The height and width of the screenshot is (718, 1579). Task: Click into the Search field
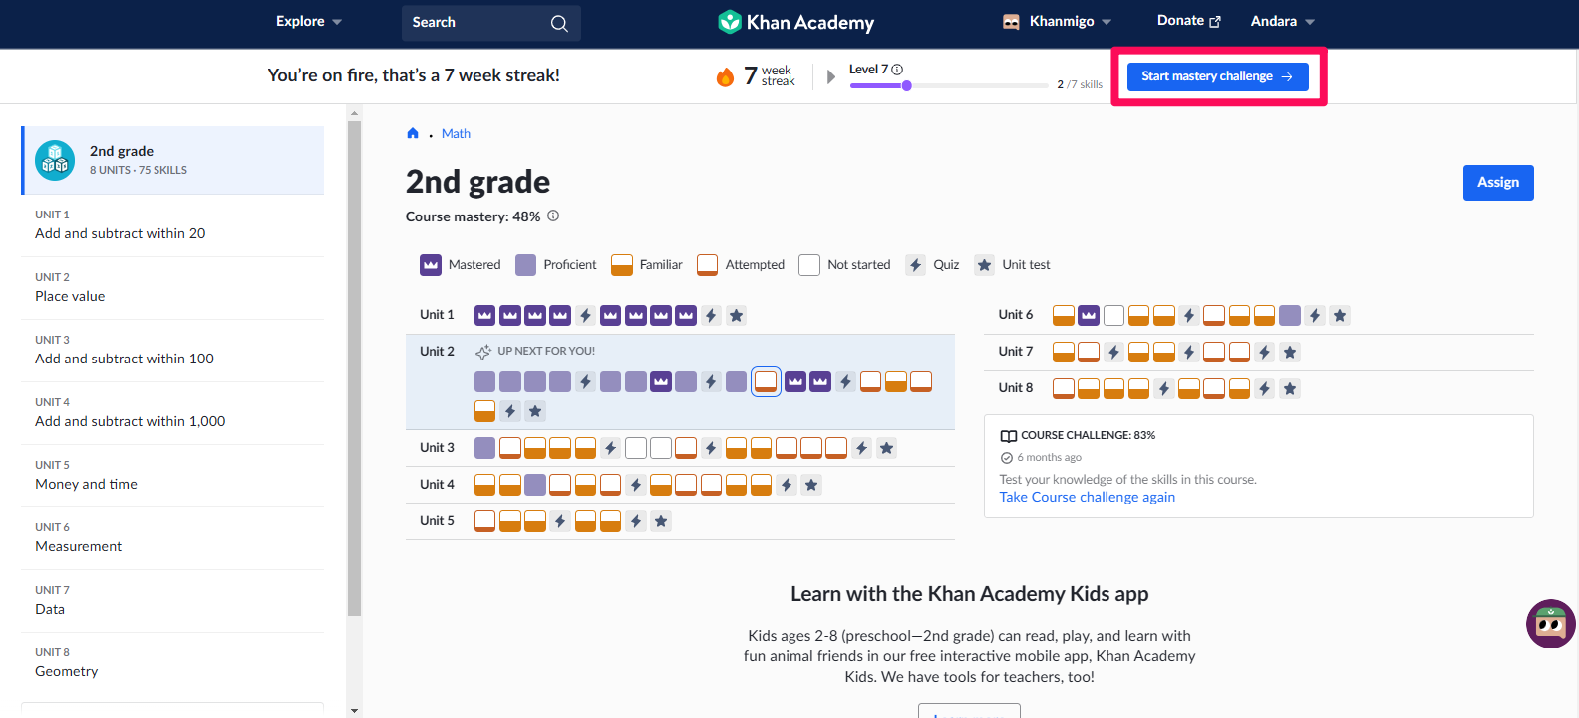(491, 23)
